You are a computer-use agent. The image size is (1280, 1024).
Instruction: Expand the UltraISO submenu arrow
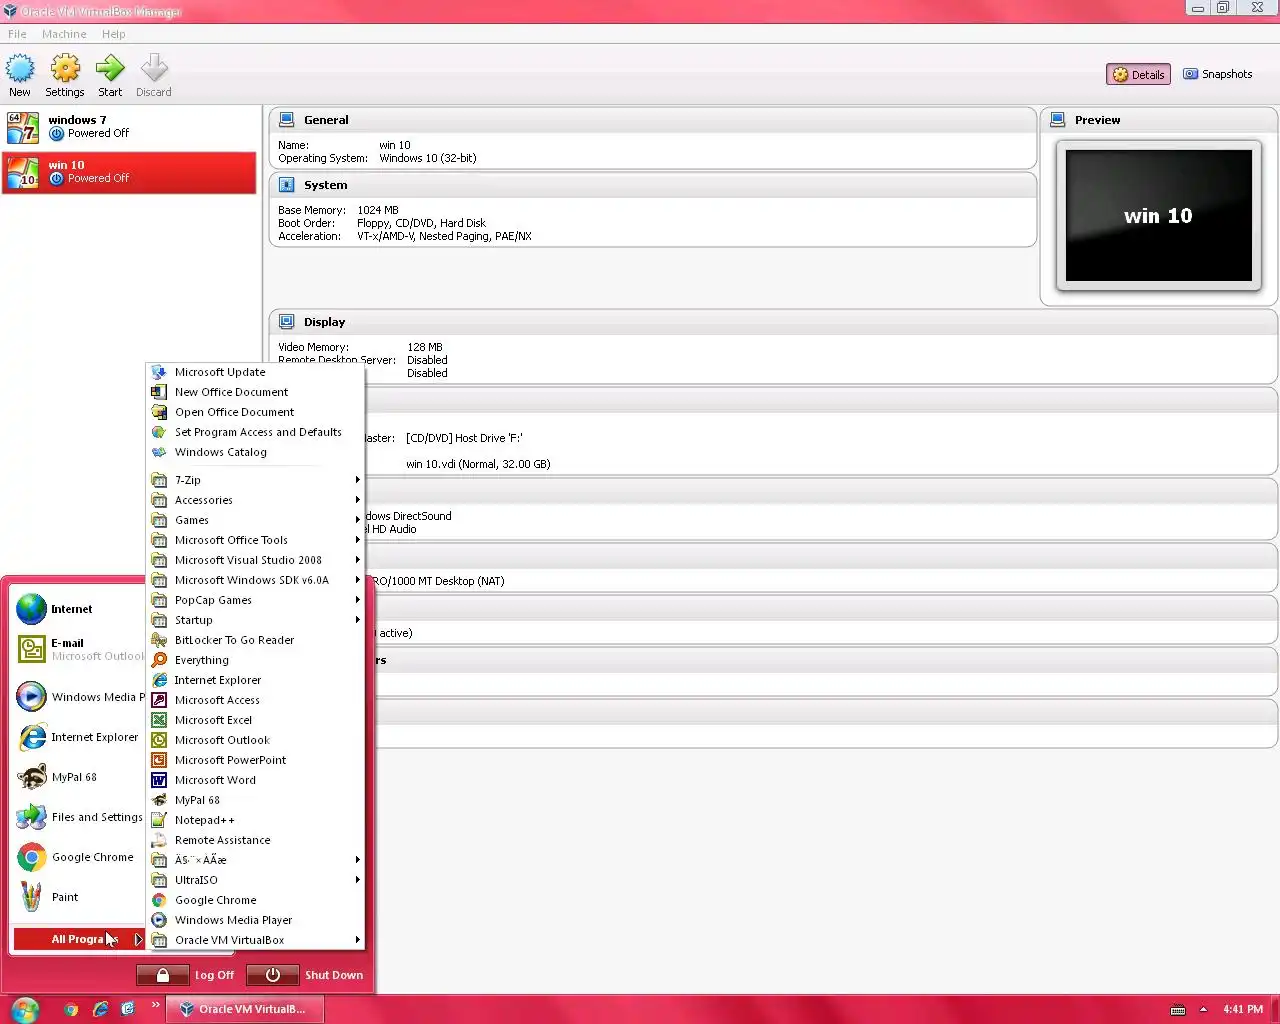click(x=357, y=880)
